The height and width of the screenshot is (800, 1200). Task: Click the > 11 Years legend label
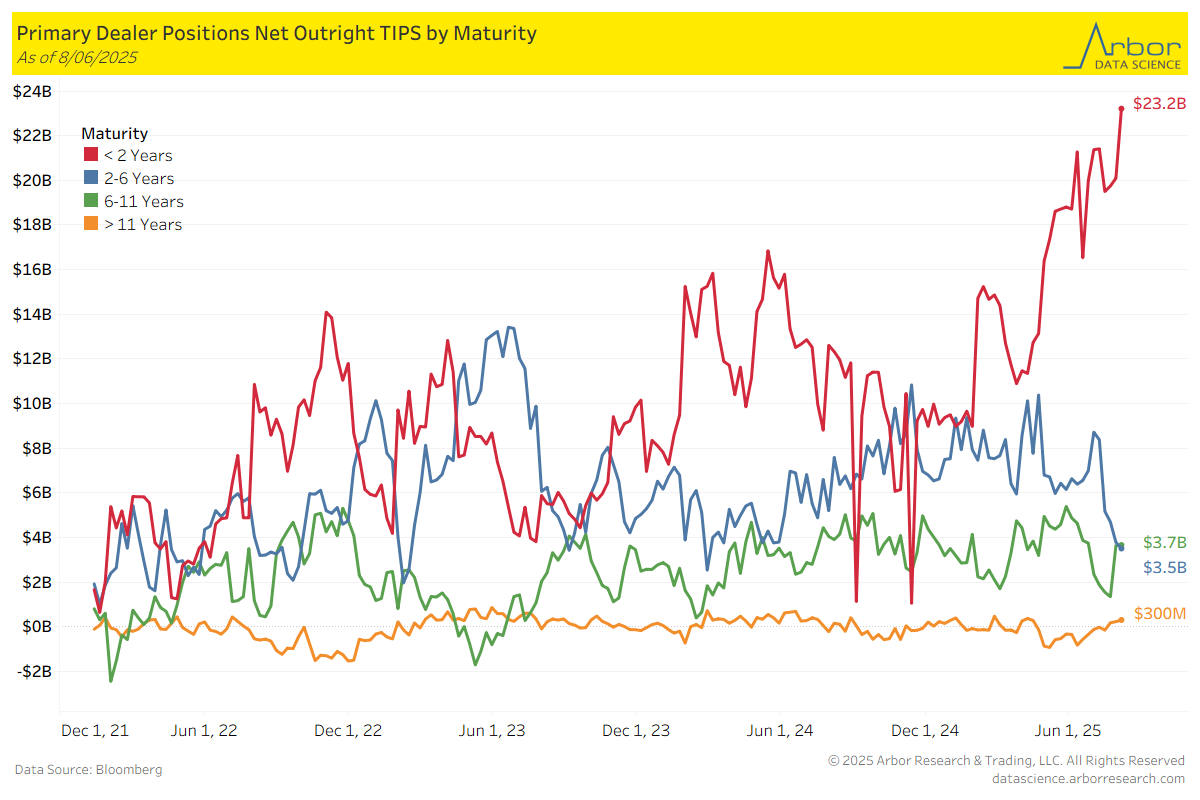click(143, 224)
